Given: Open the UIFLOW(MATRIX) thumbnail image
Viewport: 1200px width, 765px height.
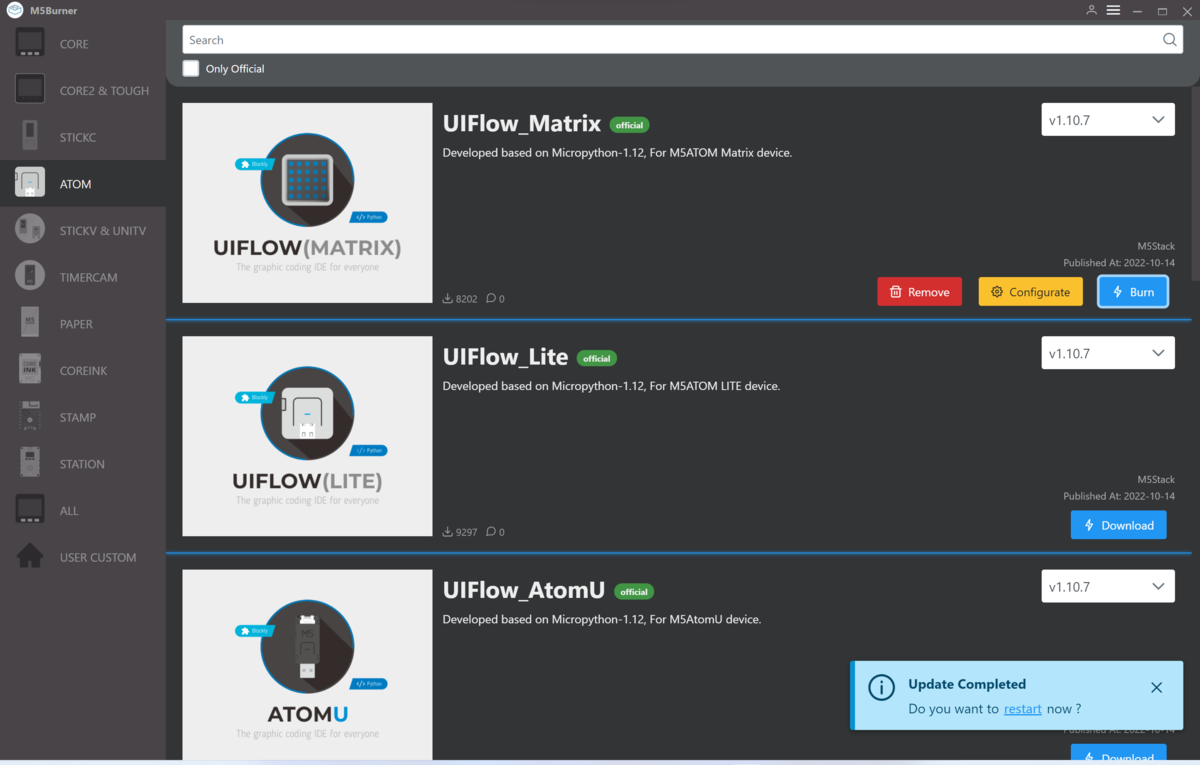Looking at the screenshot, I should [x=307, y=203].
